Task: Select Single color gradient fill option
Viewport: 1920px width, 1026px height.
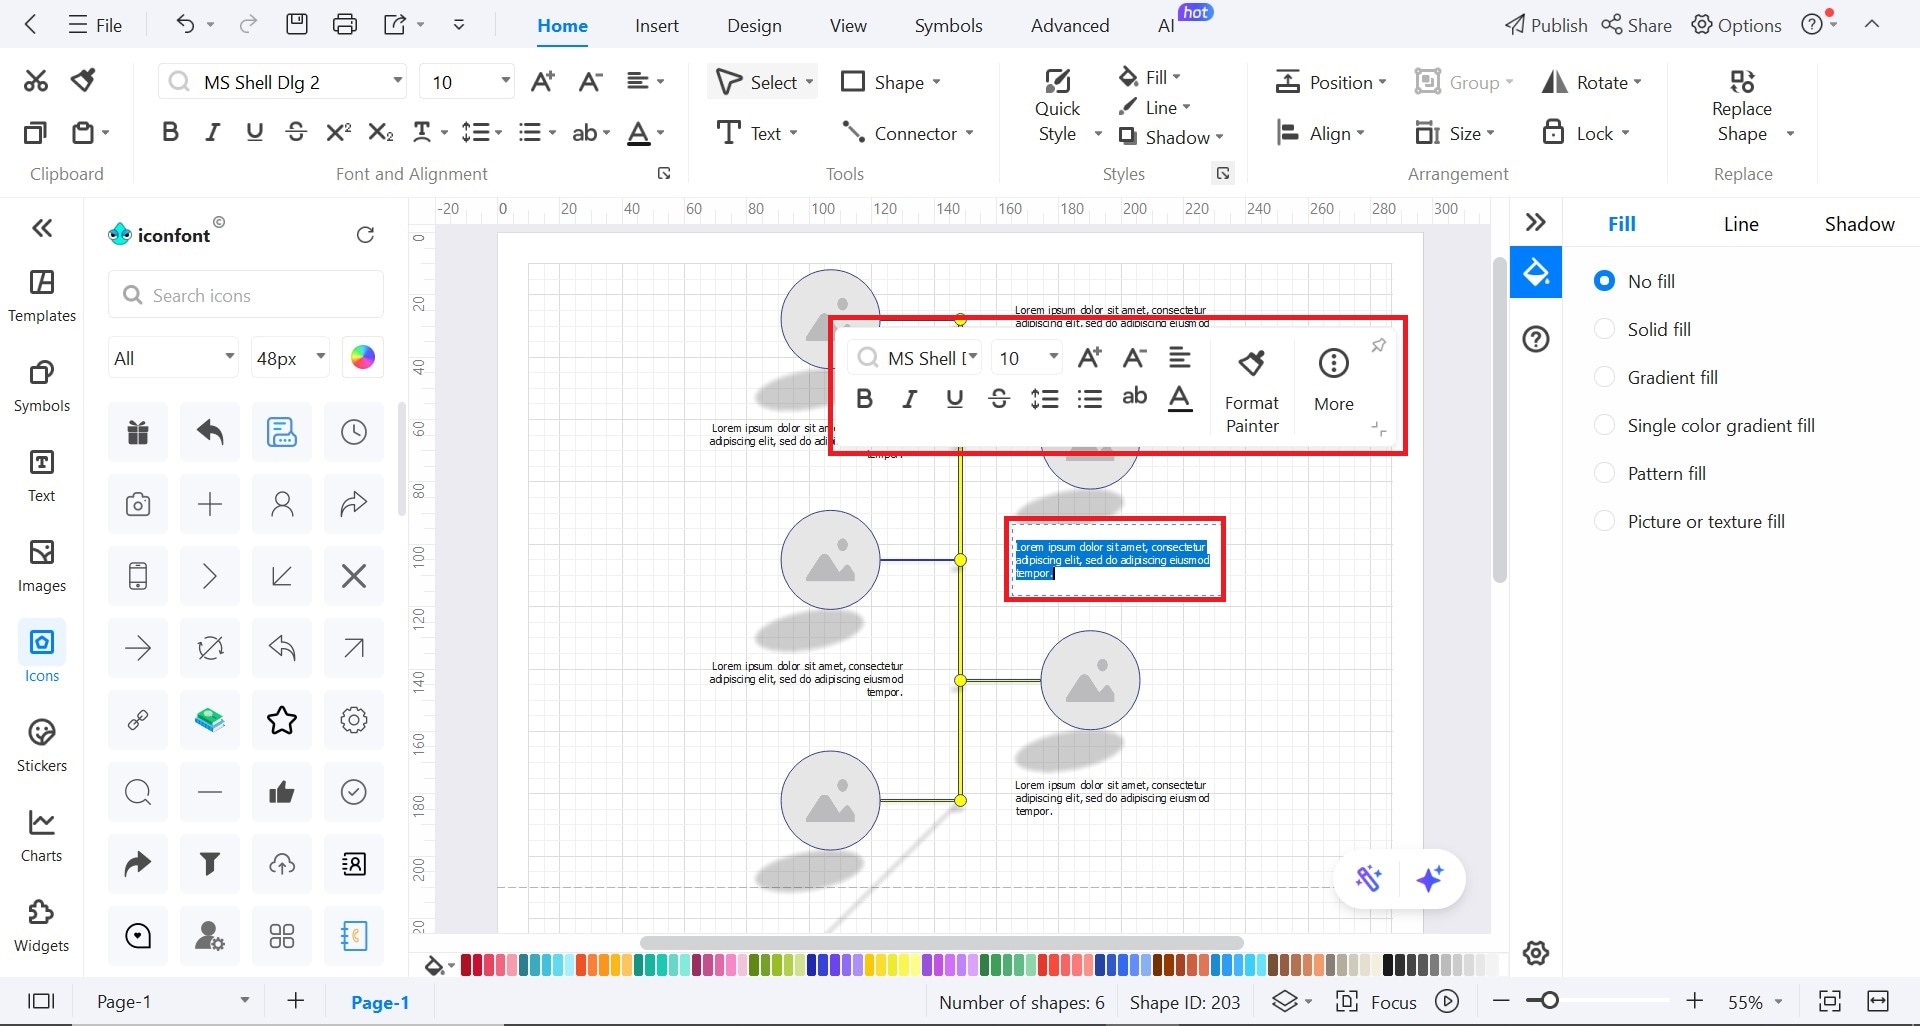Action: tap(1704, 425)
